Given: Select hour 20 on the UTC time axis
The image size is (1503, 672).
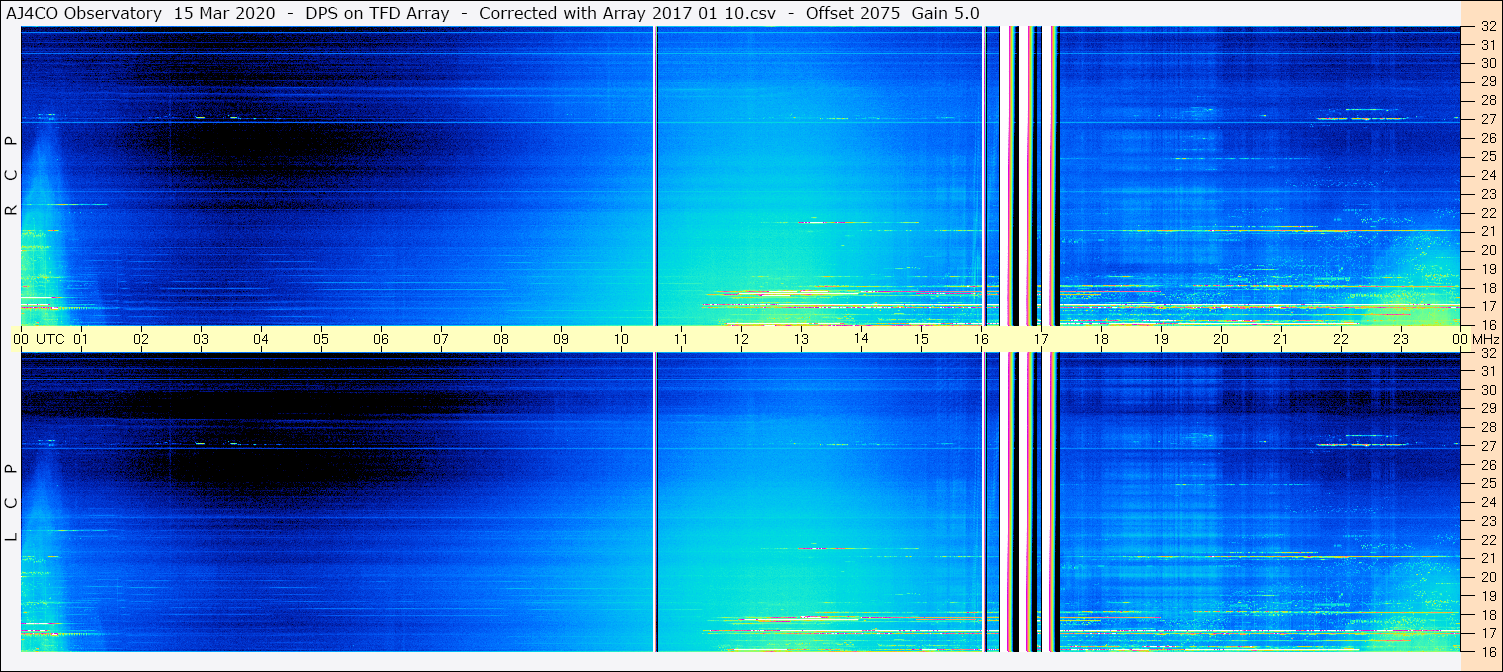Looking at the screenshot, I should 1221,339.
